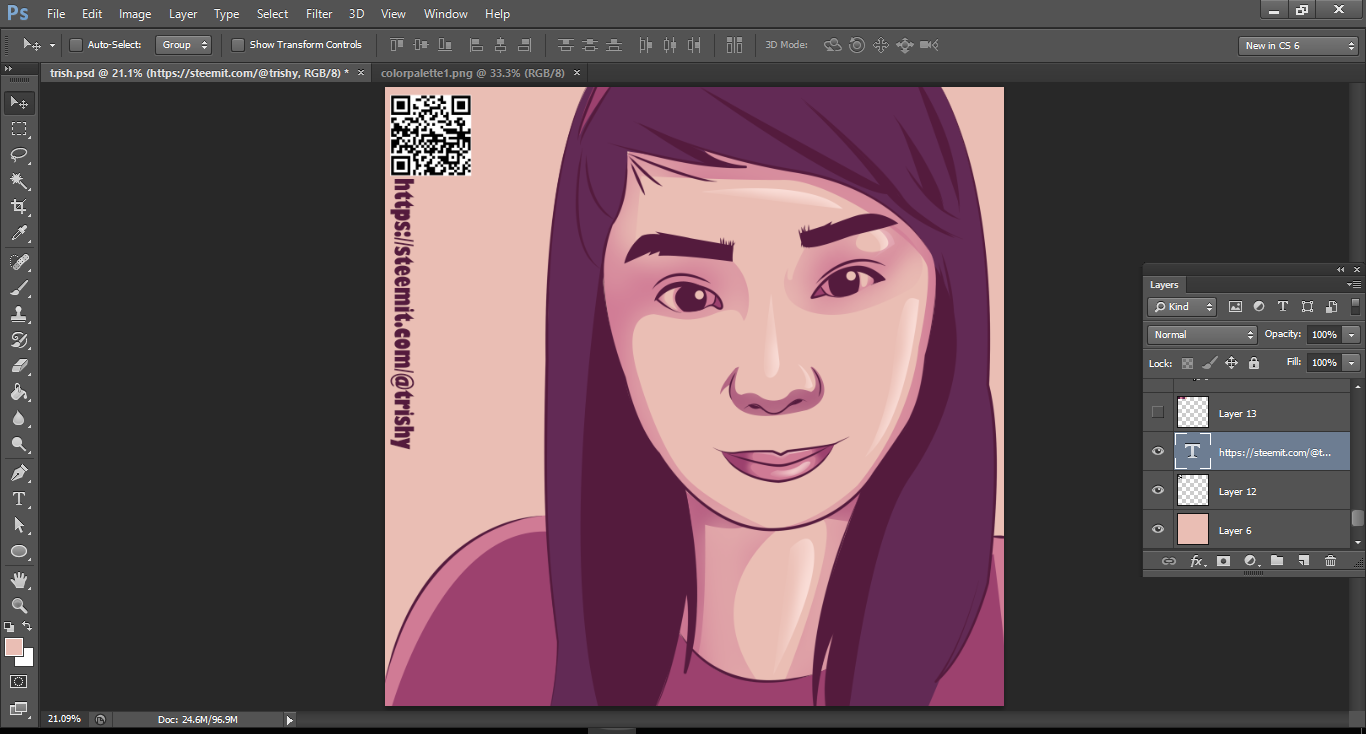Activate the Eyedropper tool
The width and height of the screenshot is (1366, 734).
pyautogui.click(x=19, y=234)
